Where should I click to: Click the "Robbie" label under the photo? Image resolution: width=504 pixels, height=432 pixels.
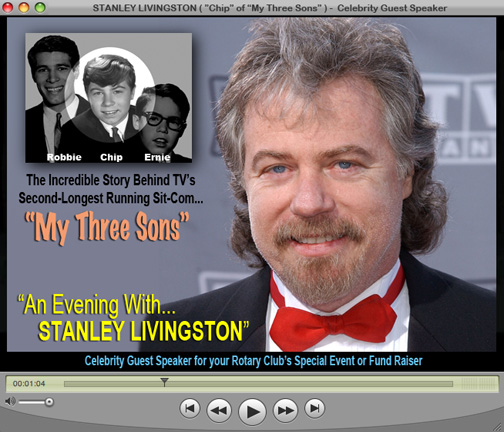pyautogui.click(x=64, y=157)
